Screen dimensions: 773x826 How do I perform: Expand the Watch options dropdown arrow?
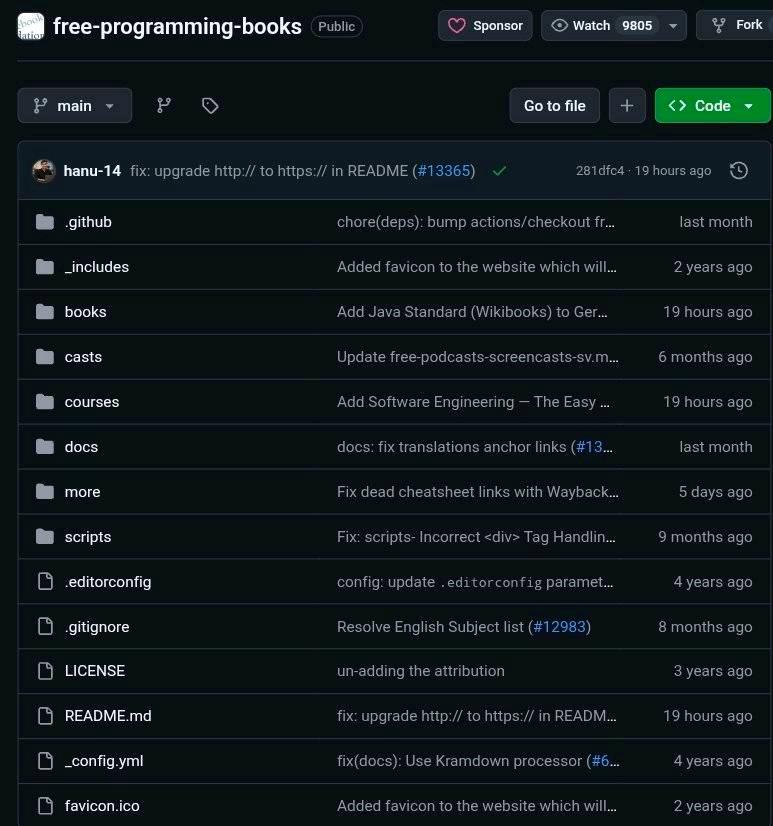coord(673,25)
